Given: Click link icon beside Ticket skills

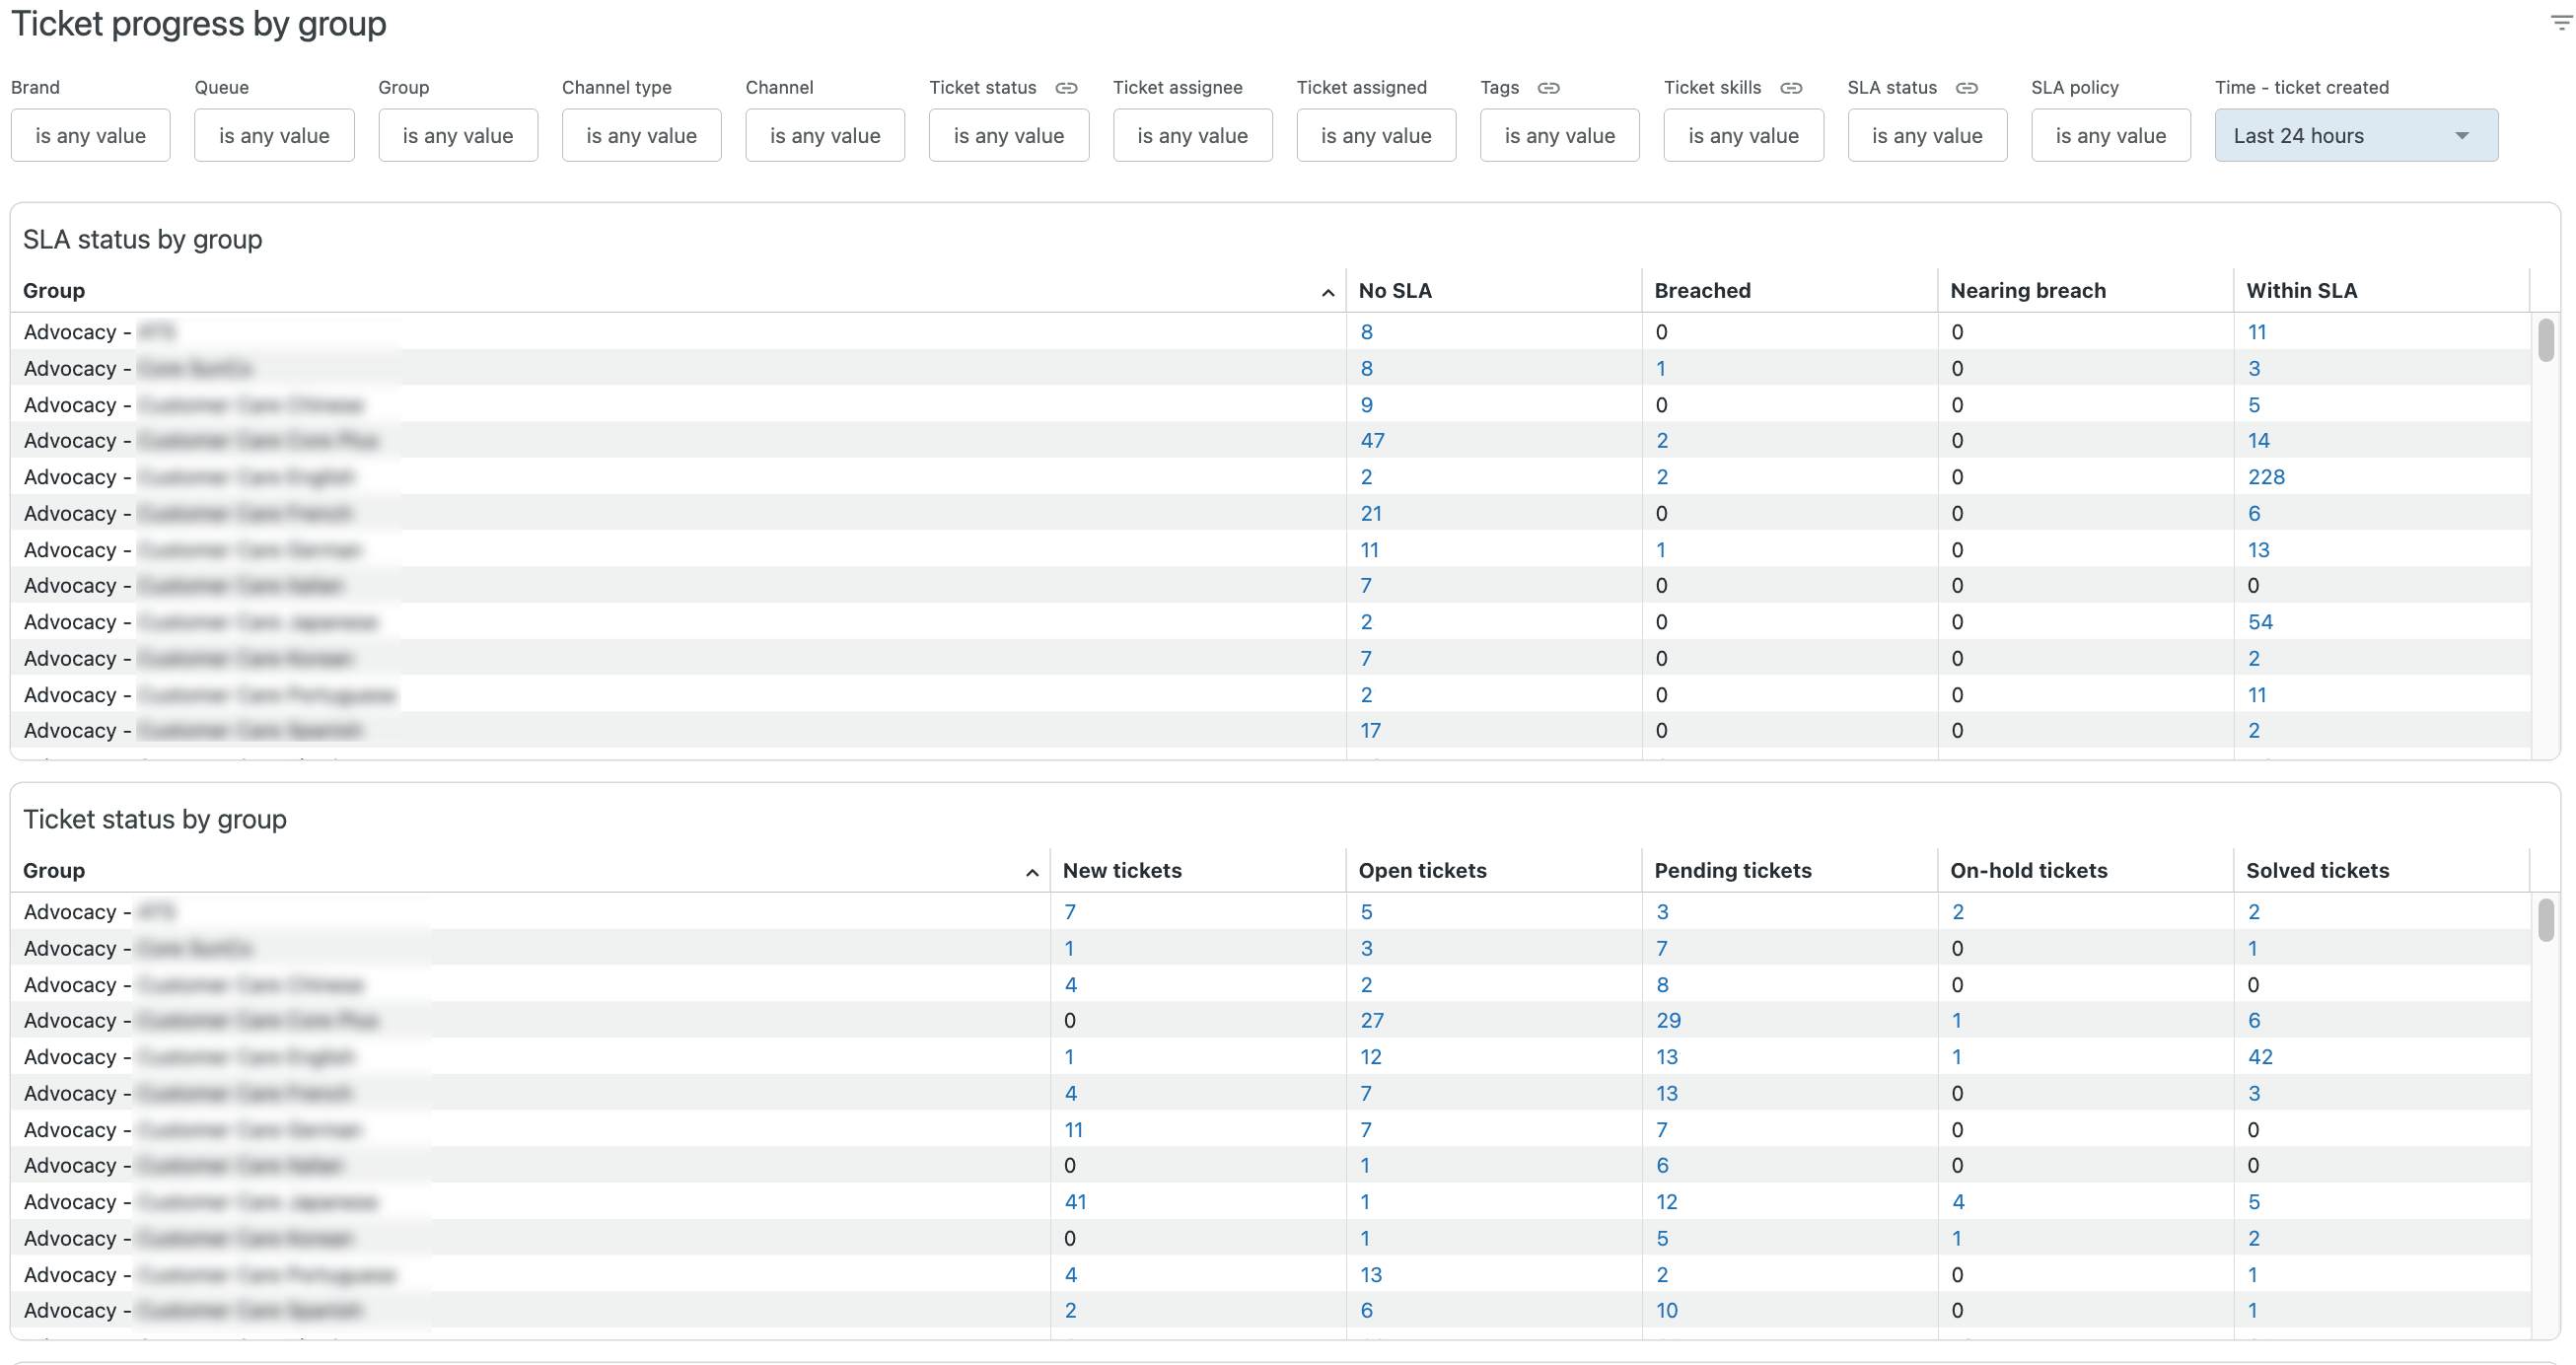Looking at the screenshot, I should (1791, 88).
